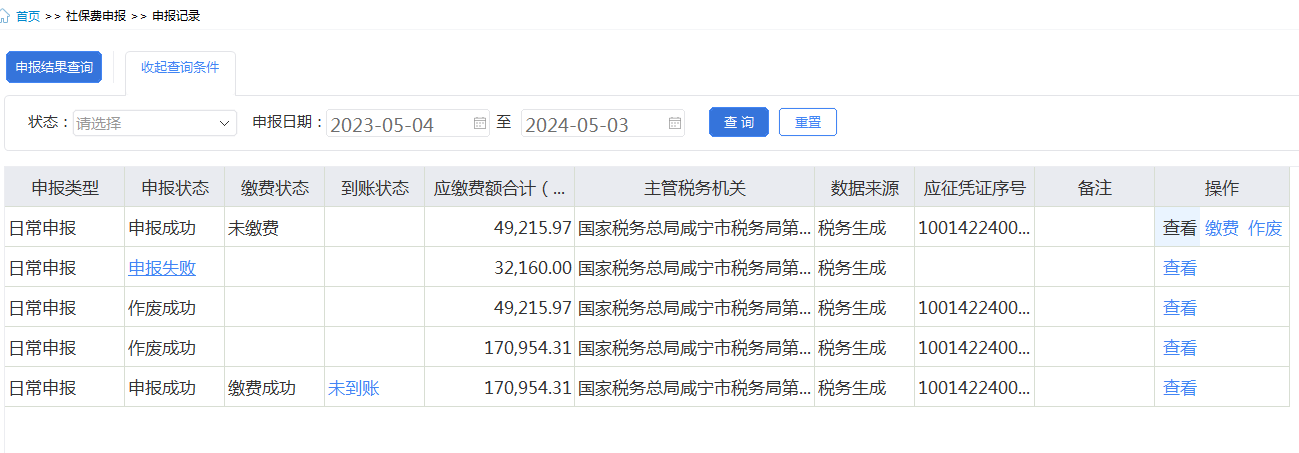Image resolution: width=1299 pixels, height=453 pixels.
Task: Click the end date field 2024-05-03
Action: pos(604,123)
